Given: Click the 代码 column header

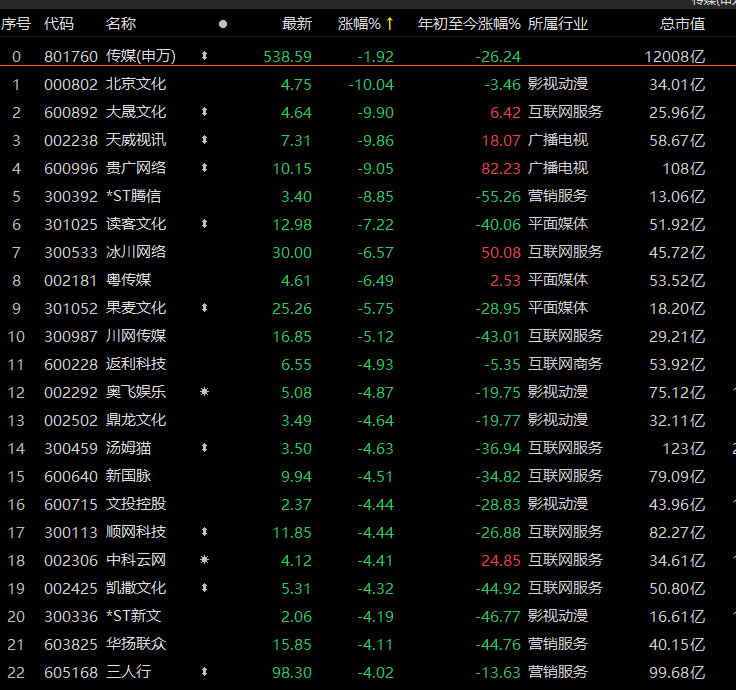Looking at the screenshot, I should [59, 23].
